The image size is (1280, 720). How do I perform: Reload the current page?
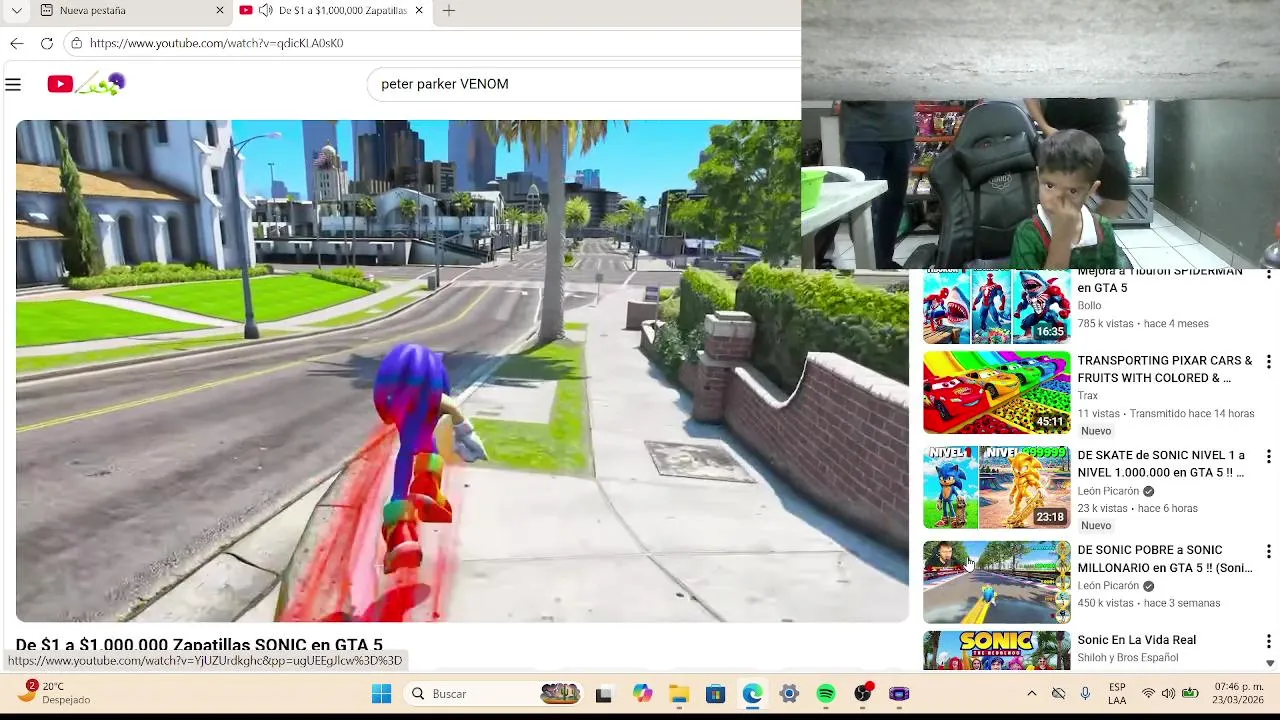tap(46, 43)
